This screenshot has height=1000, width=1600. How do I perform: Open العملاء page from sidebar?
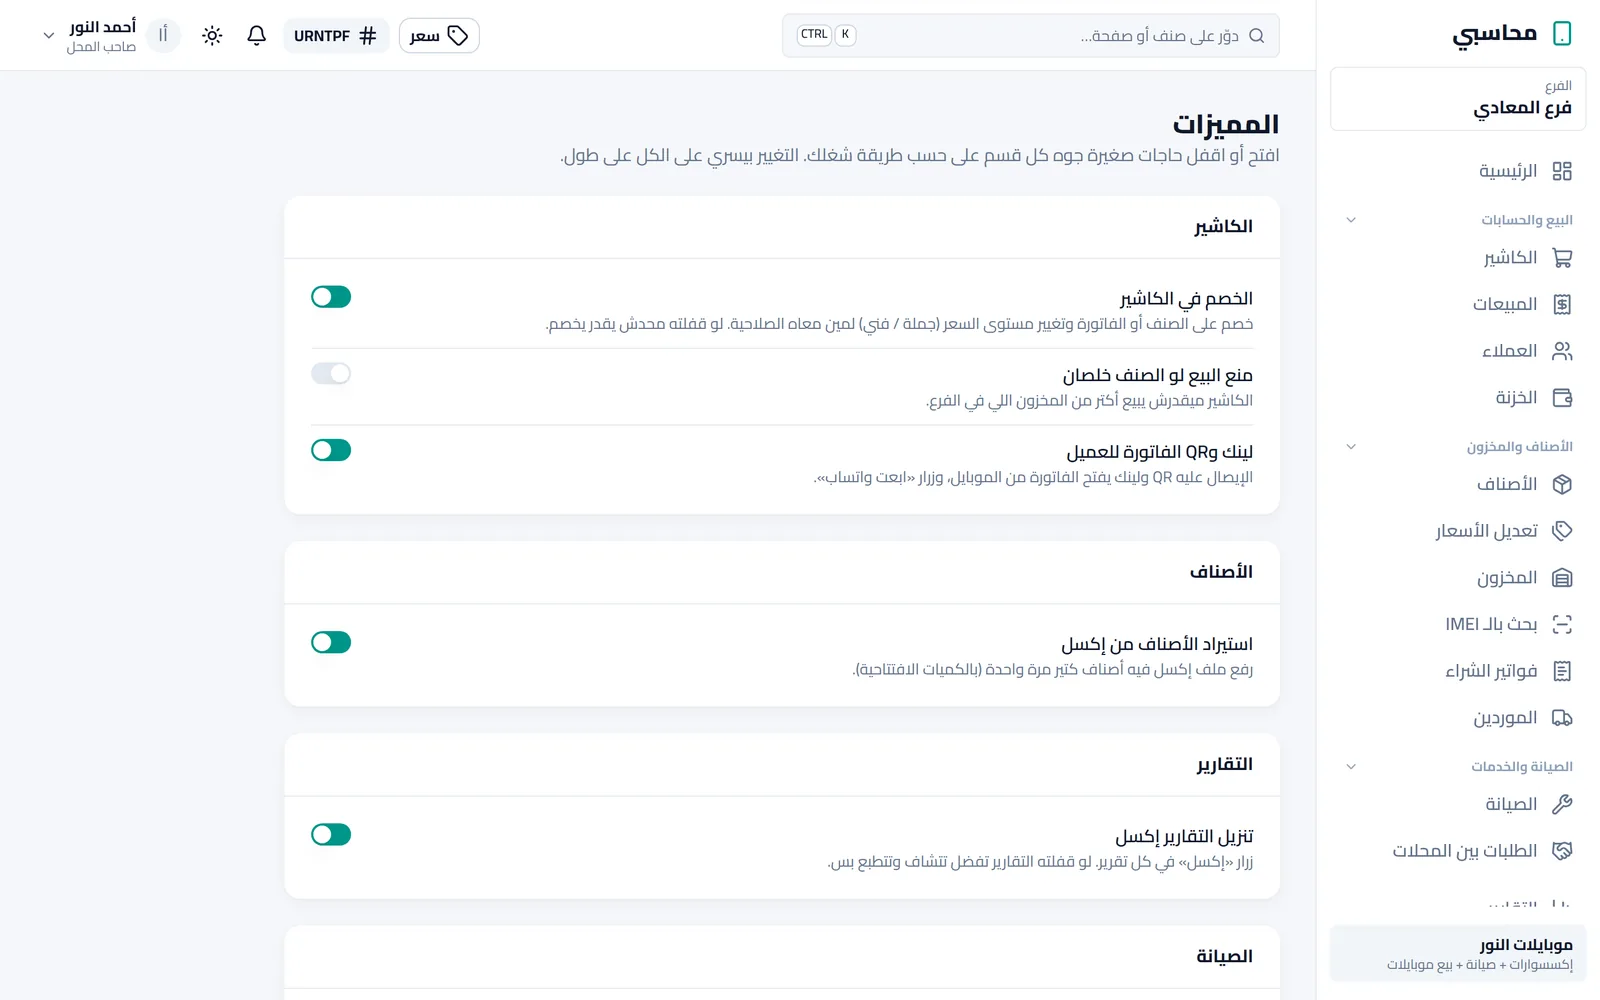[1458, 351]
